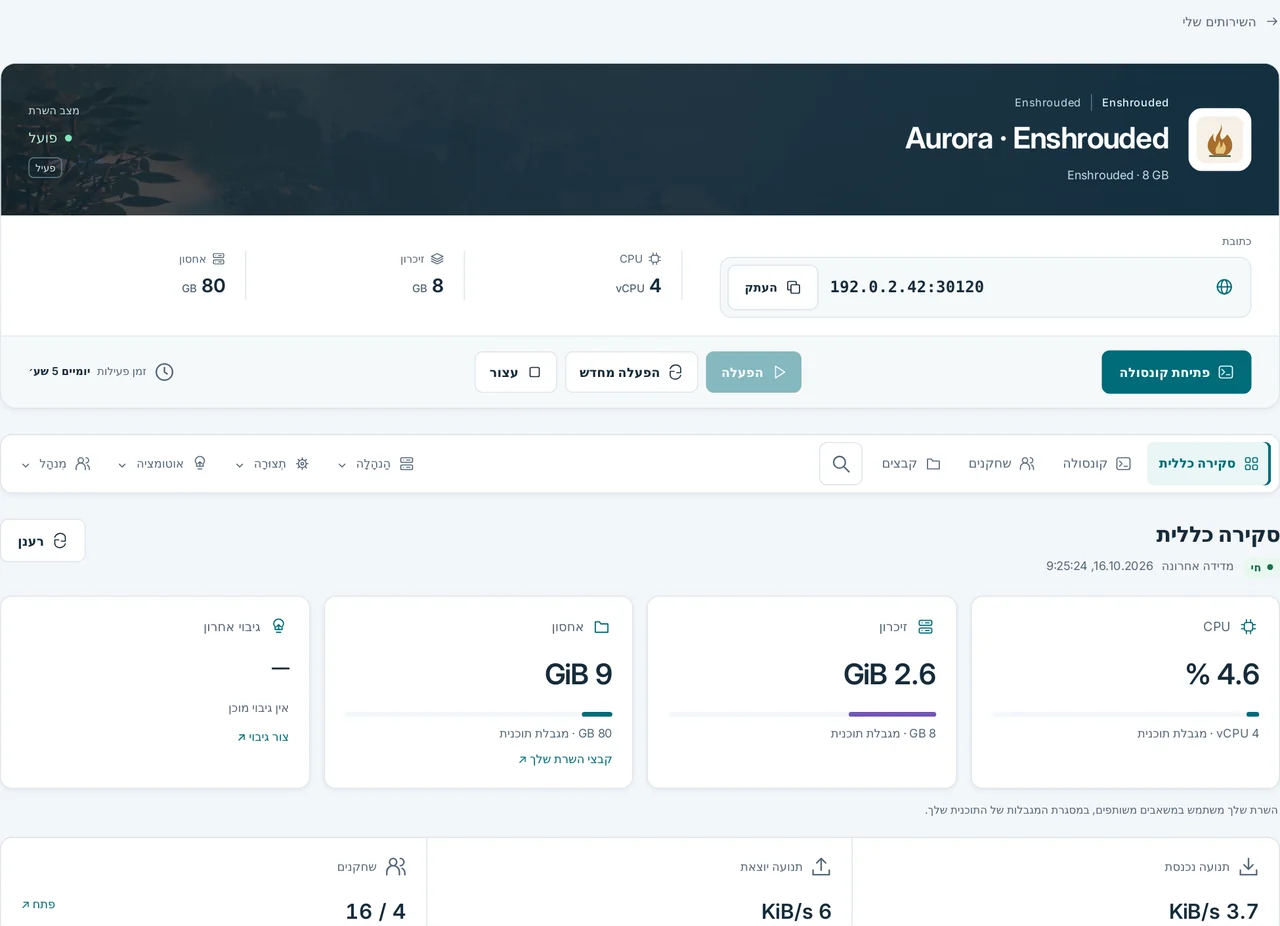Click the download icon beside תנועה נכנסת
Screen dimensions: 1280x926
[1248, 867]
